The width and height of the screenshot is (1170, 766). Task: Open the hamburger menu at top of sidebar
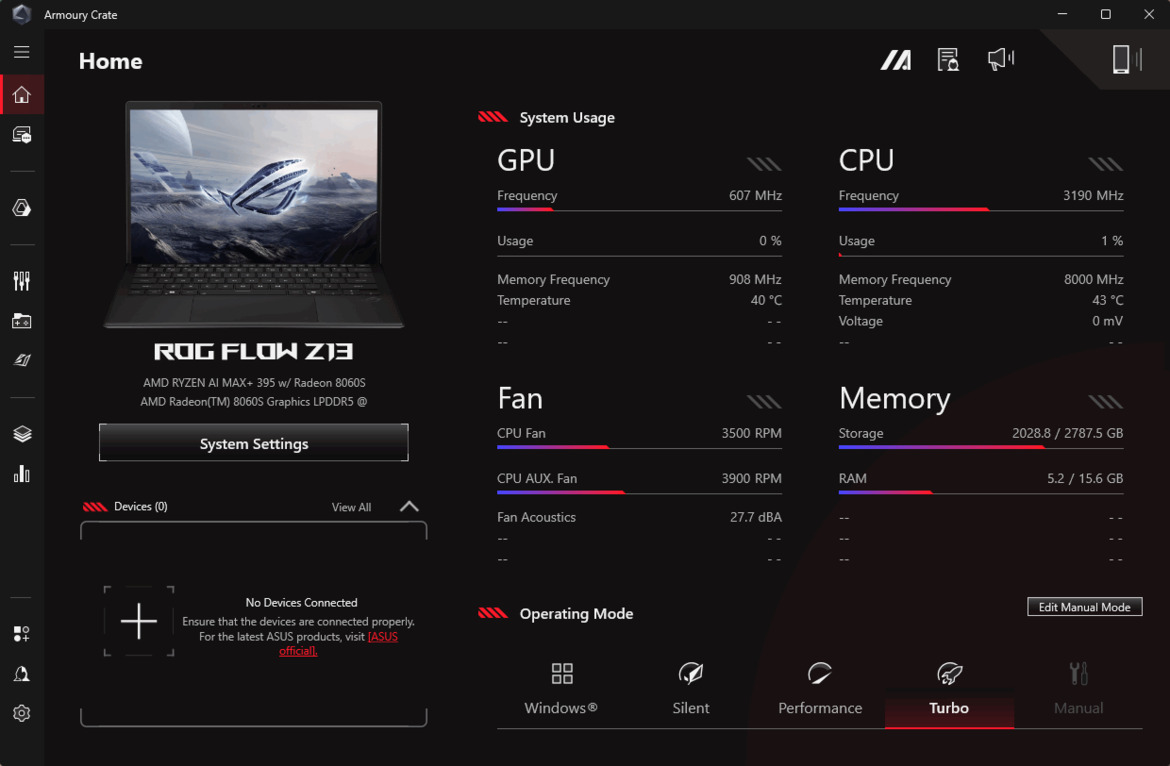tap(21, 51)
